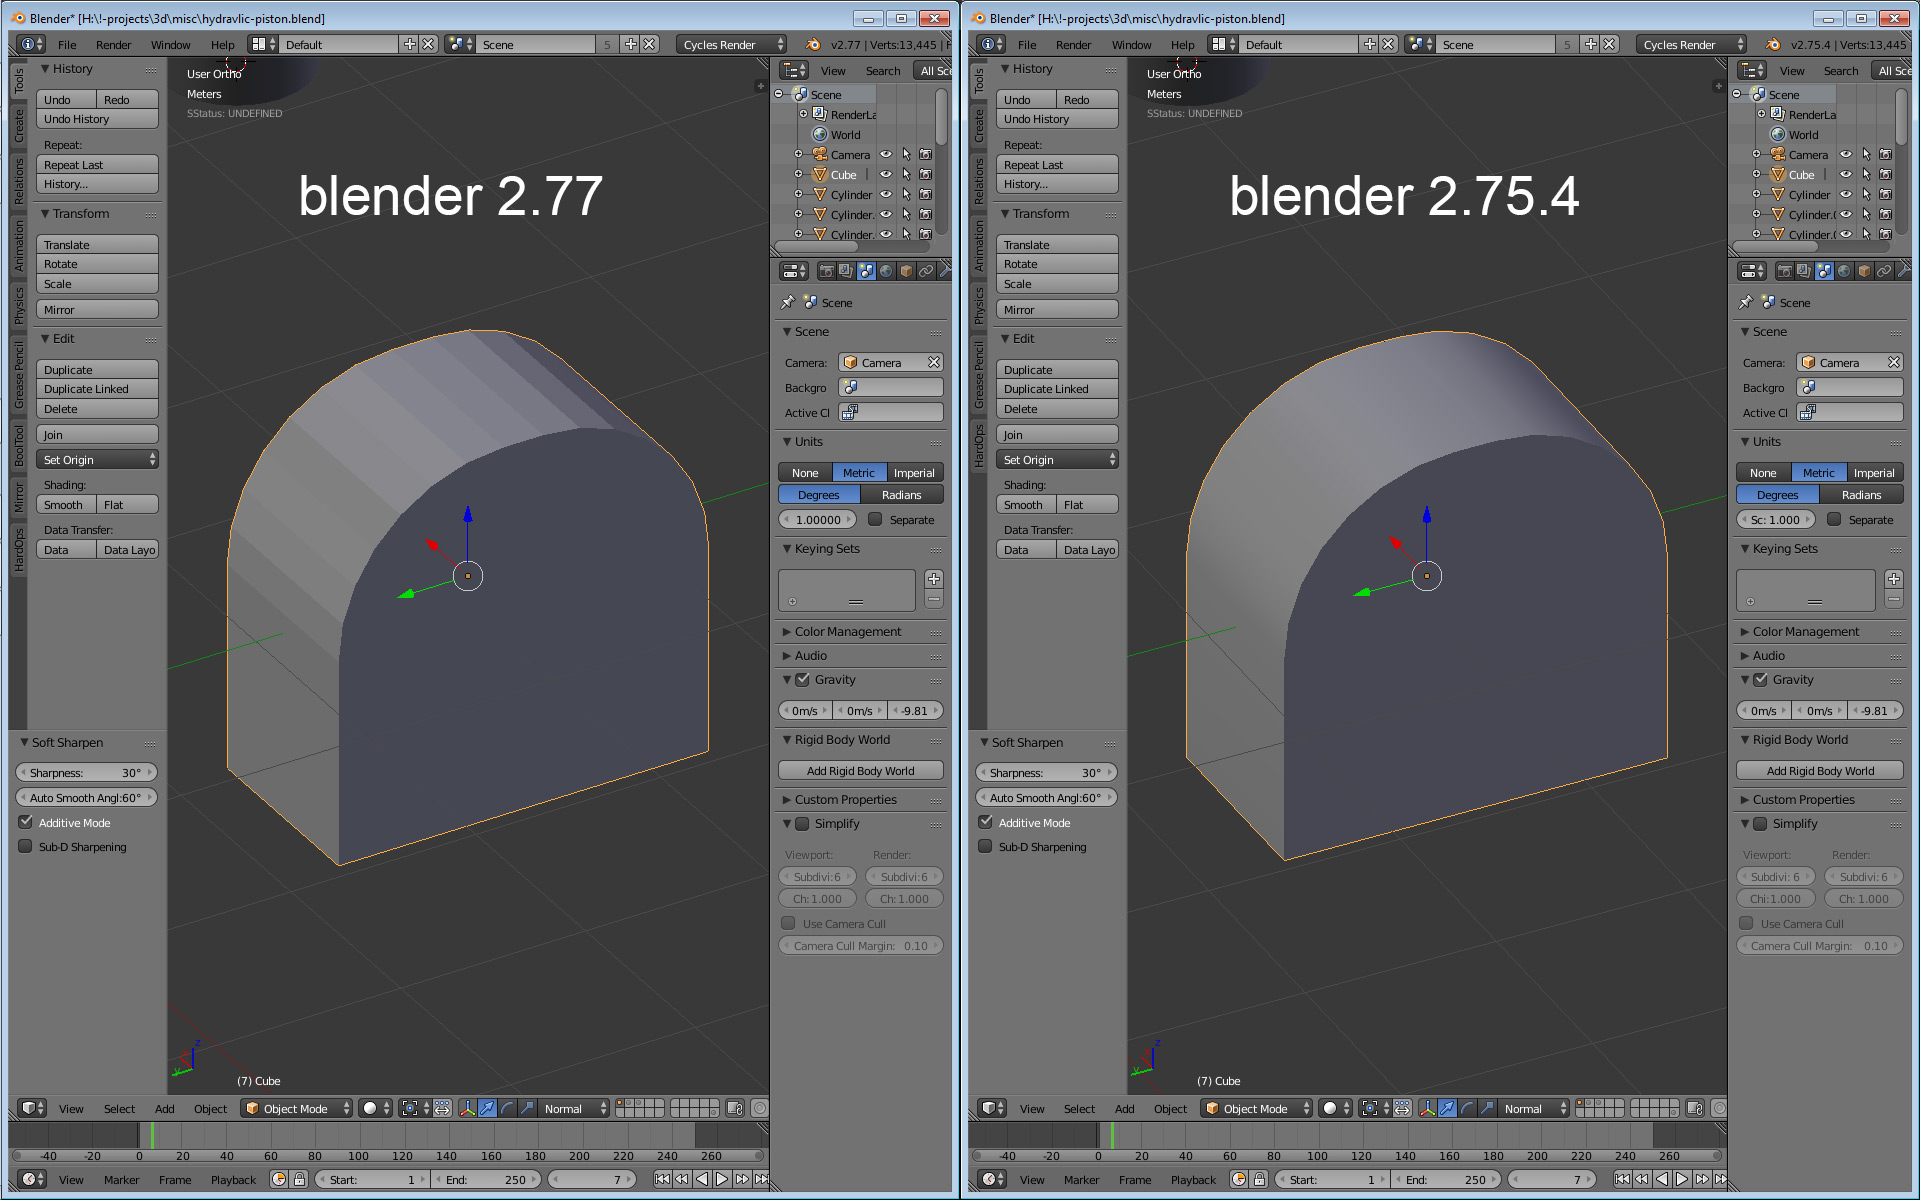Open Object Mode dropdown in left window
Screen dimensions: 1920x1200
click(297, 1108)
